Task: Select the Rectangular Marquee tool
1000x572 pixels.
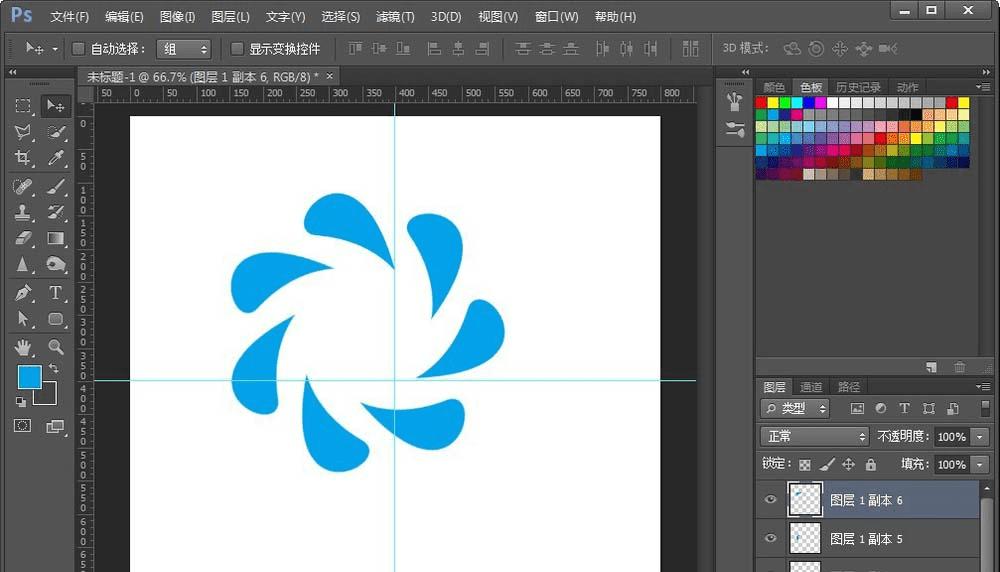Action: (23, 106)
